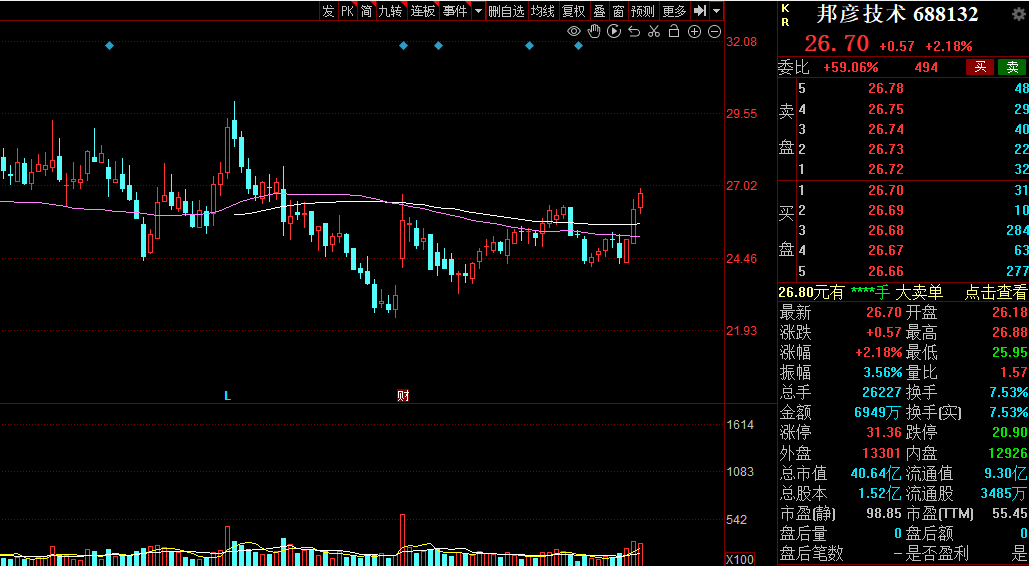Open the 更多 more menu

click(x=674, y=11)
